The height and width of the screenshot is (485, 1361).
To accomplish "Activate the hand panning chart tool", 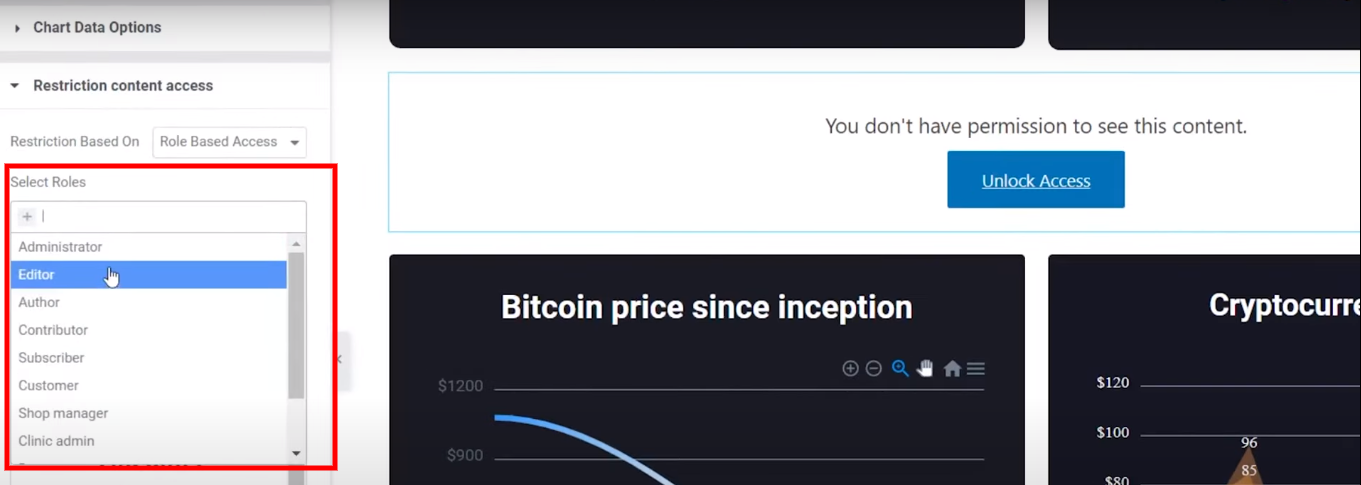I will tap(925, 368).
